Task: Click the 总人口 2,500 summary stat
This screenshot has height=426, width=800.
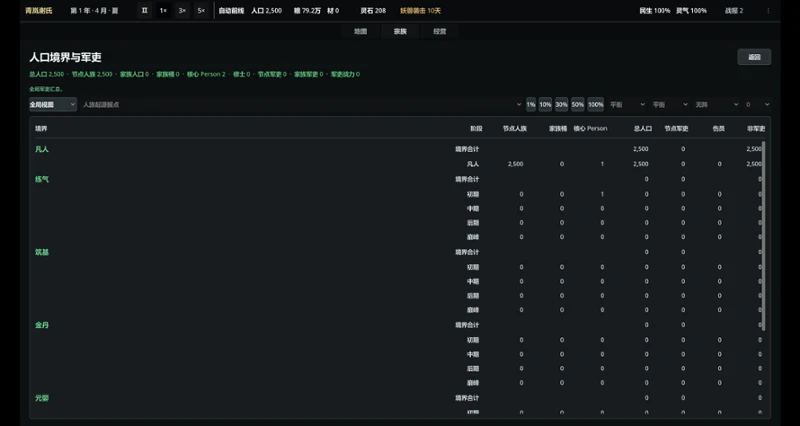Action: 46,74
